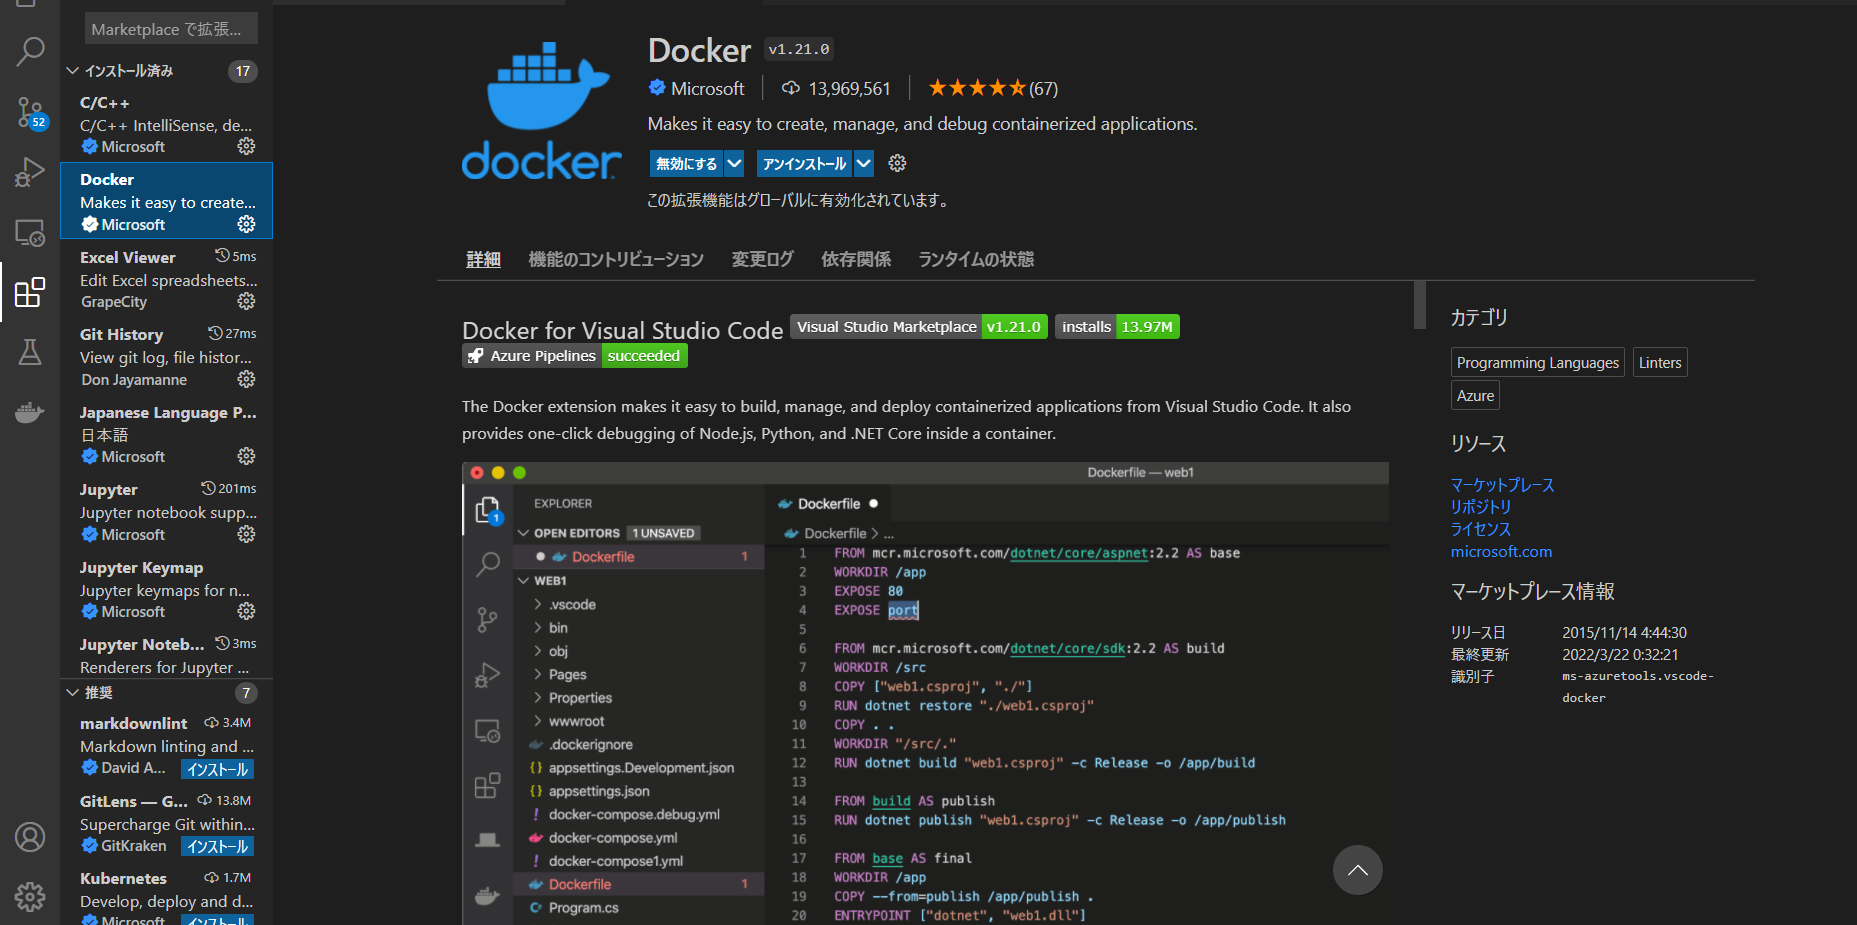Open the Testing view (beaker icon)
1857x925 pixels.
[x=30, y=352]
